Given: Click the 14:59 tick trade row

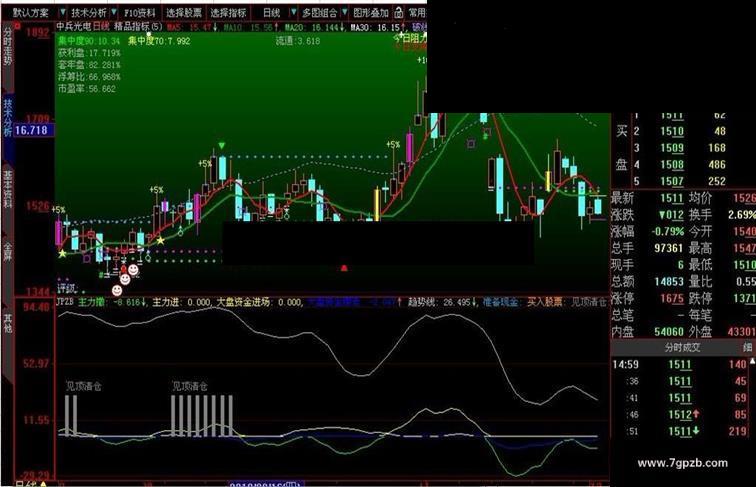Looking at the screenshot, I should coord(680,365).
